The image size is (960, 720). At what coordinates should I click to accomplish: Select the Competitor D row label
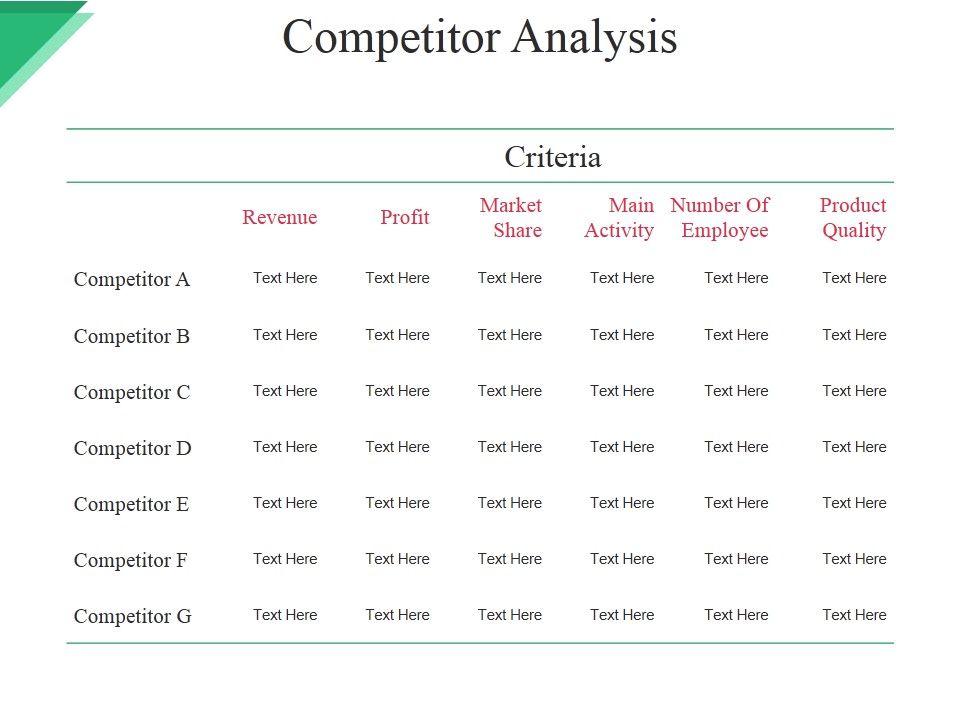tap(132, 448)
